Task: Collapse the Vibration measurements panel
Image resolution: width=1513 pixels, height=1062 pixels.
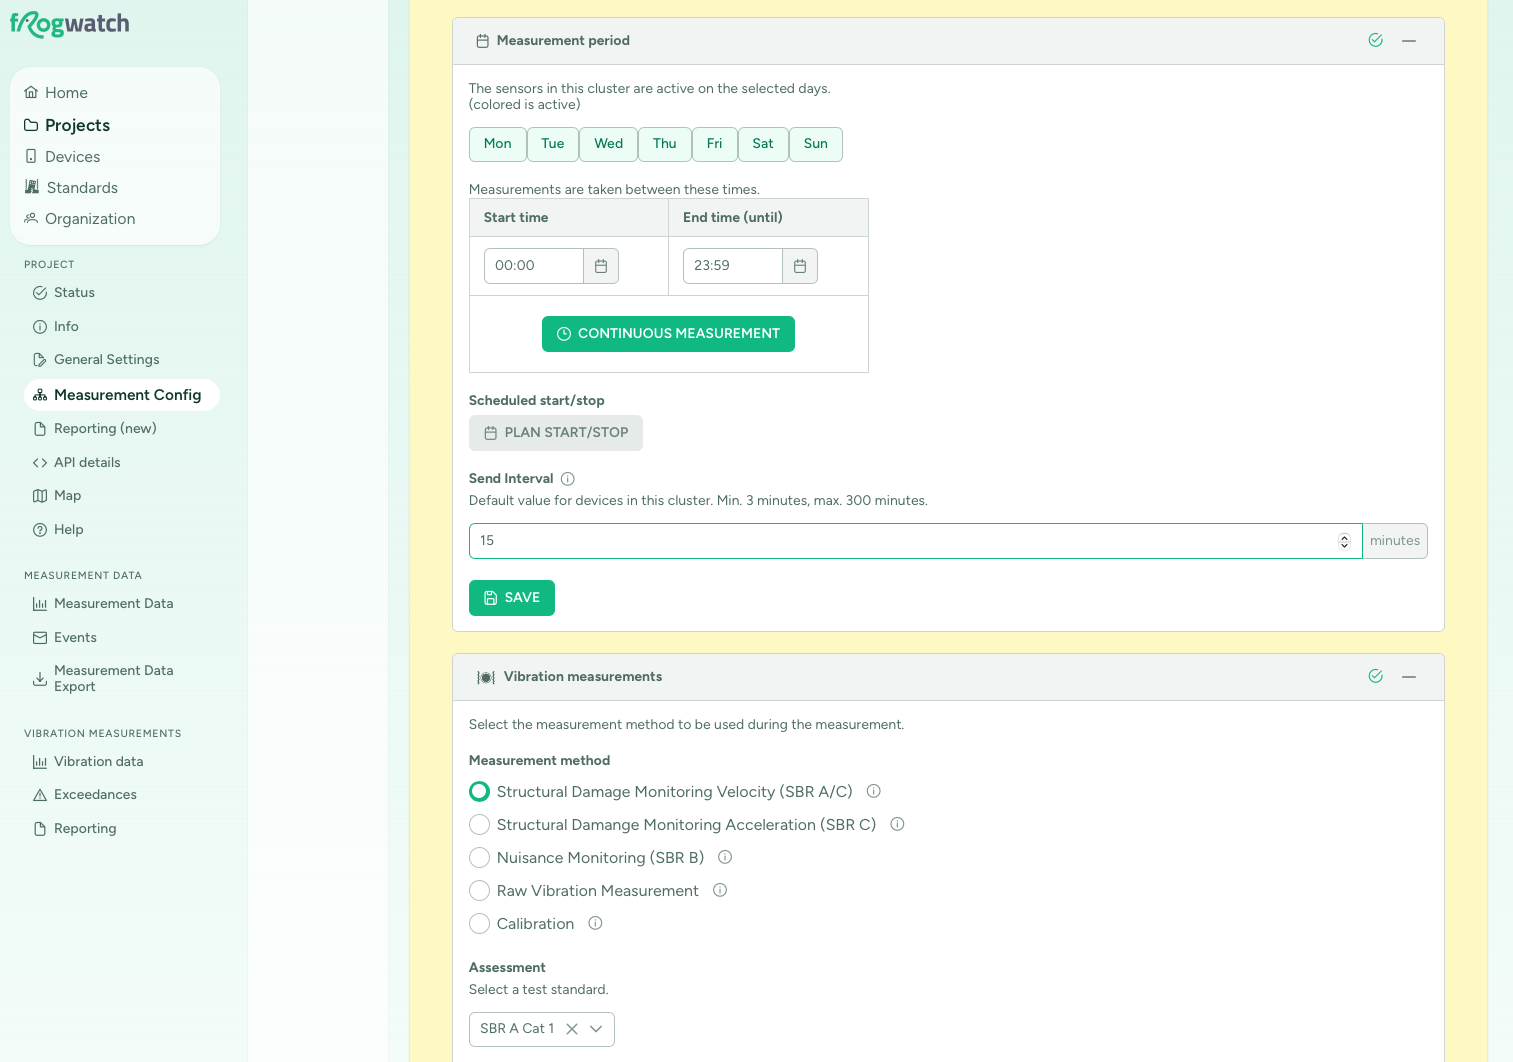Action: 1409,677
